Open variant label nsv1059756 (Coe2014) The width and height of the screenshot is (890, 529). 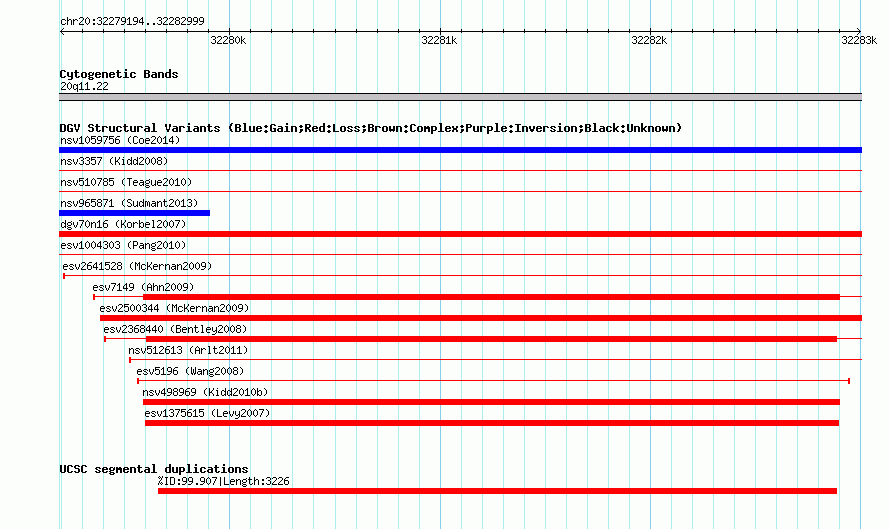(120, 140)
